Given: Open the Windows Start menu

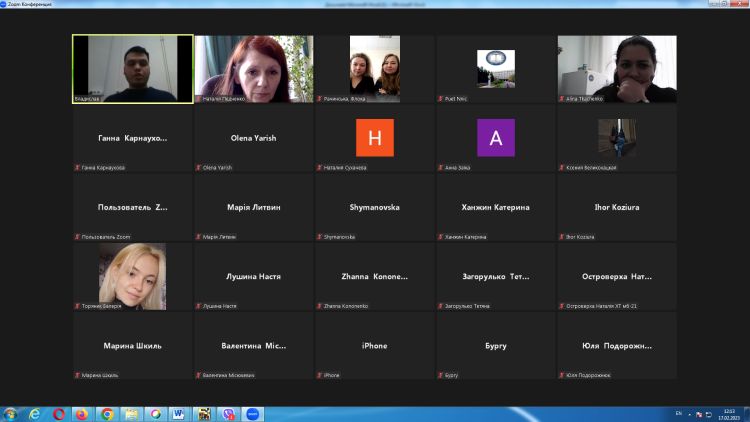Looking at the screenshot, I should (11, 413).
